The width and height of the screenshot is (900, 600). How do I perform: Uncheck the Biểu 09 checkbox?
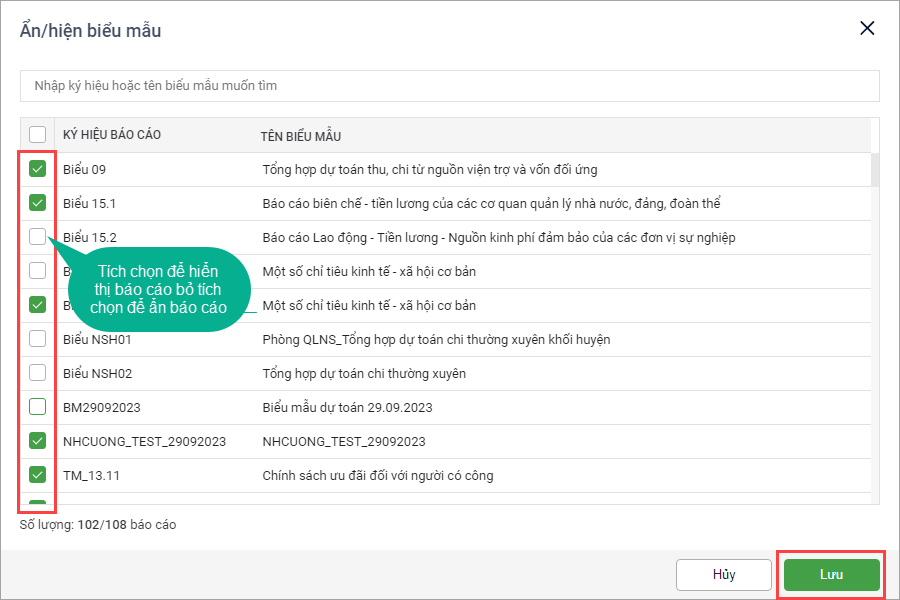(x=37, y=169)
